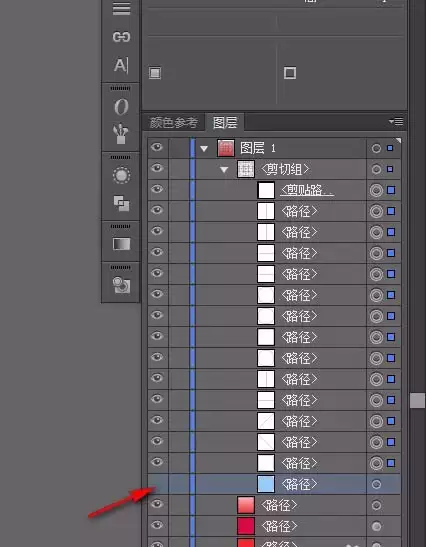Toggle visibility of the 剪切组 row
Viewport: 426px width, 547px height.
pos(157,168)
